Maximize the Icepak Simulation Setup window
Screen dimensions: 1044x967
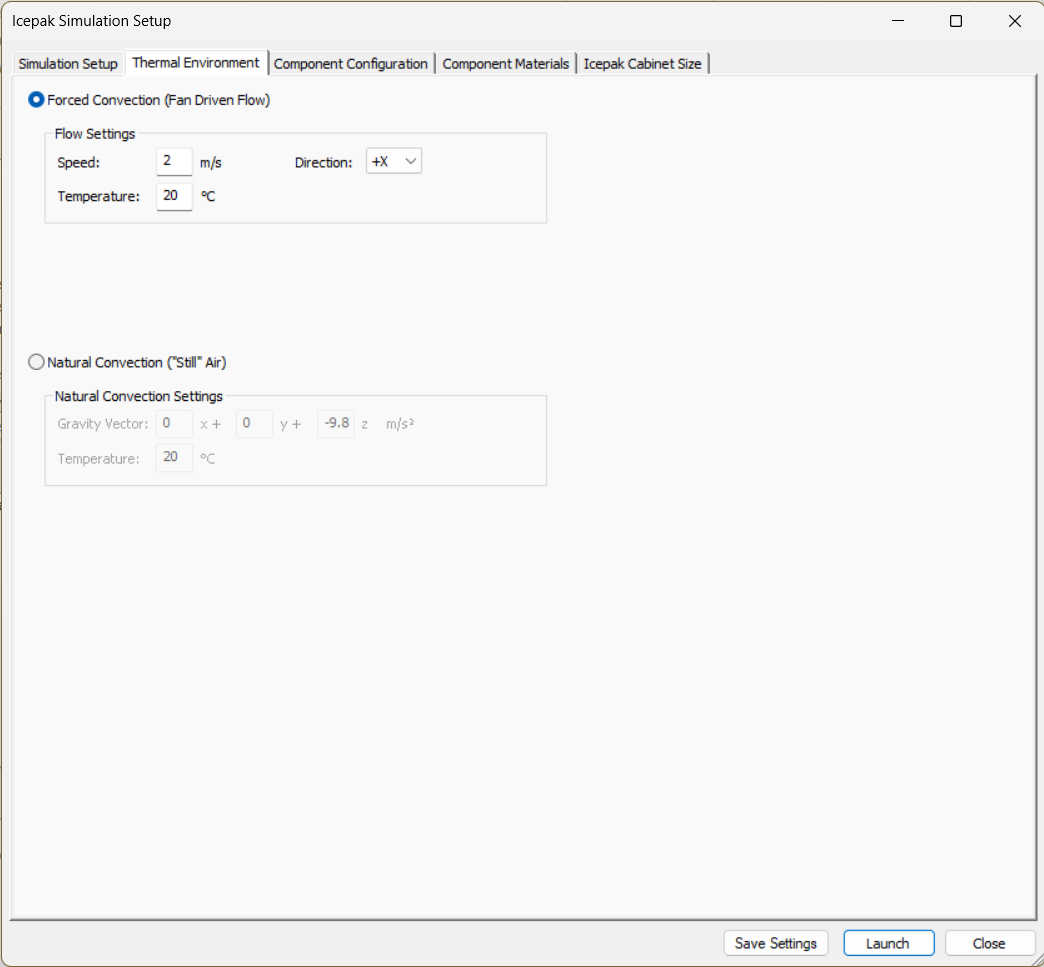click(956, 21)
